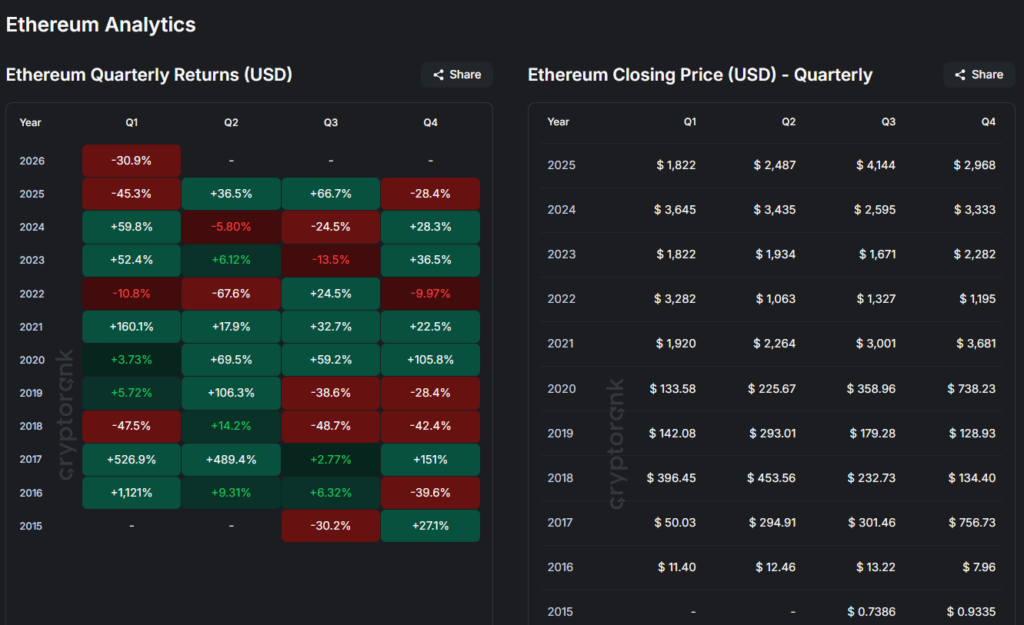Click the -67.6% return cell for 2022
Viewport: 1024px width, 625px height.
click(x=231, y=294)
